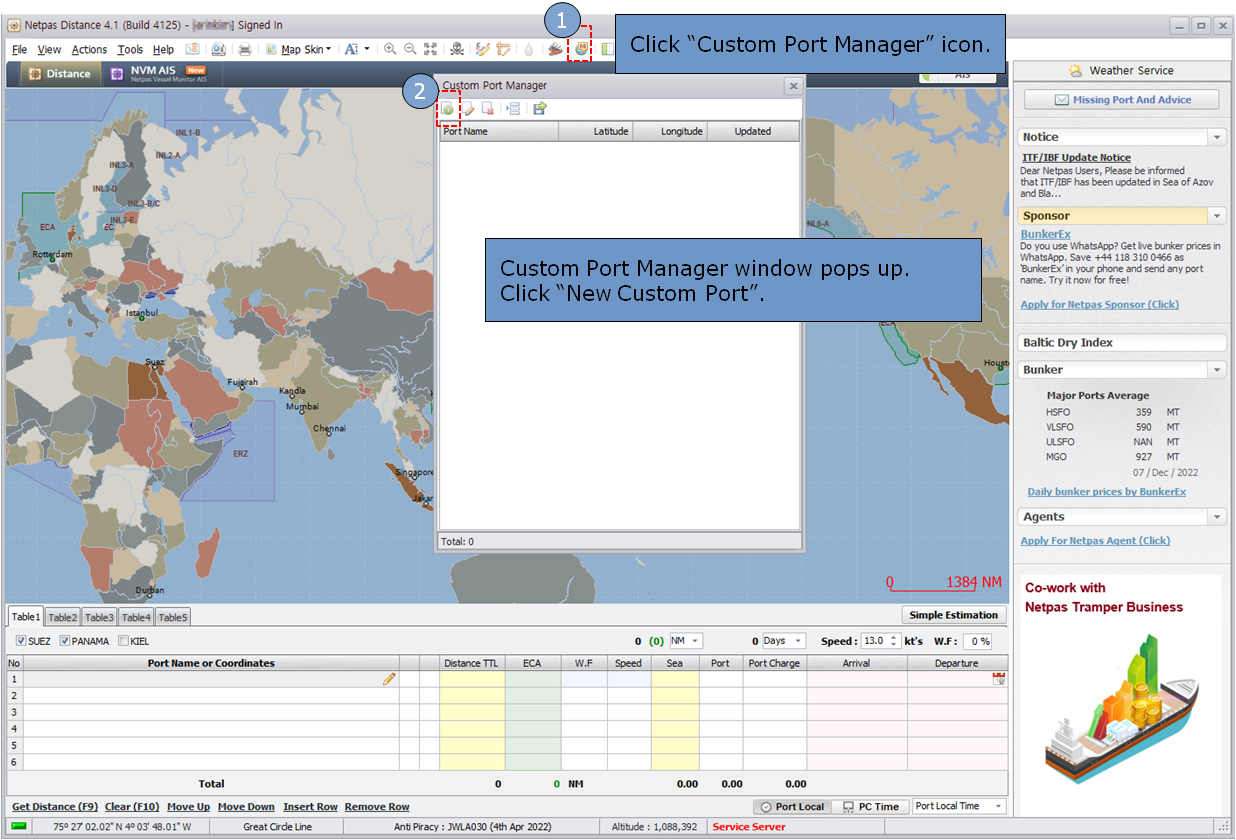The width and height of the screenshot is (1236, 840).
Task: Click the water drop toolbar icon
Action: (x=528, y=49)
